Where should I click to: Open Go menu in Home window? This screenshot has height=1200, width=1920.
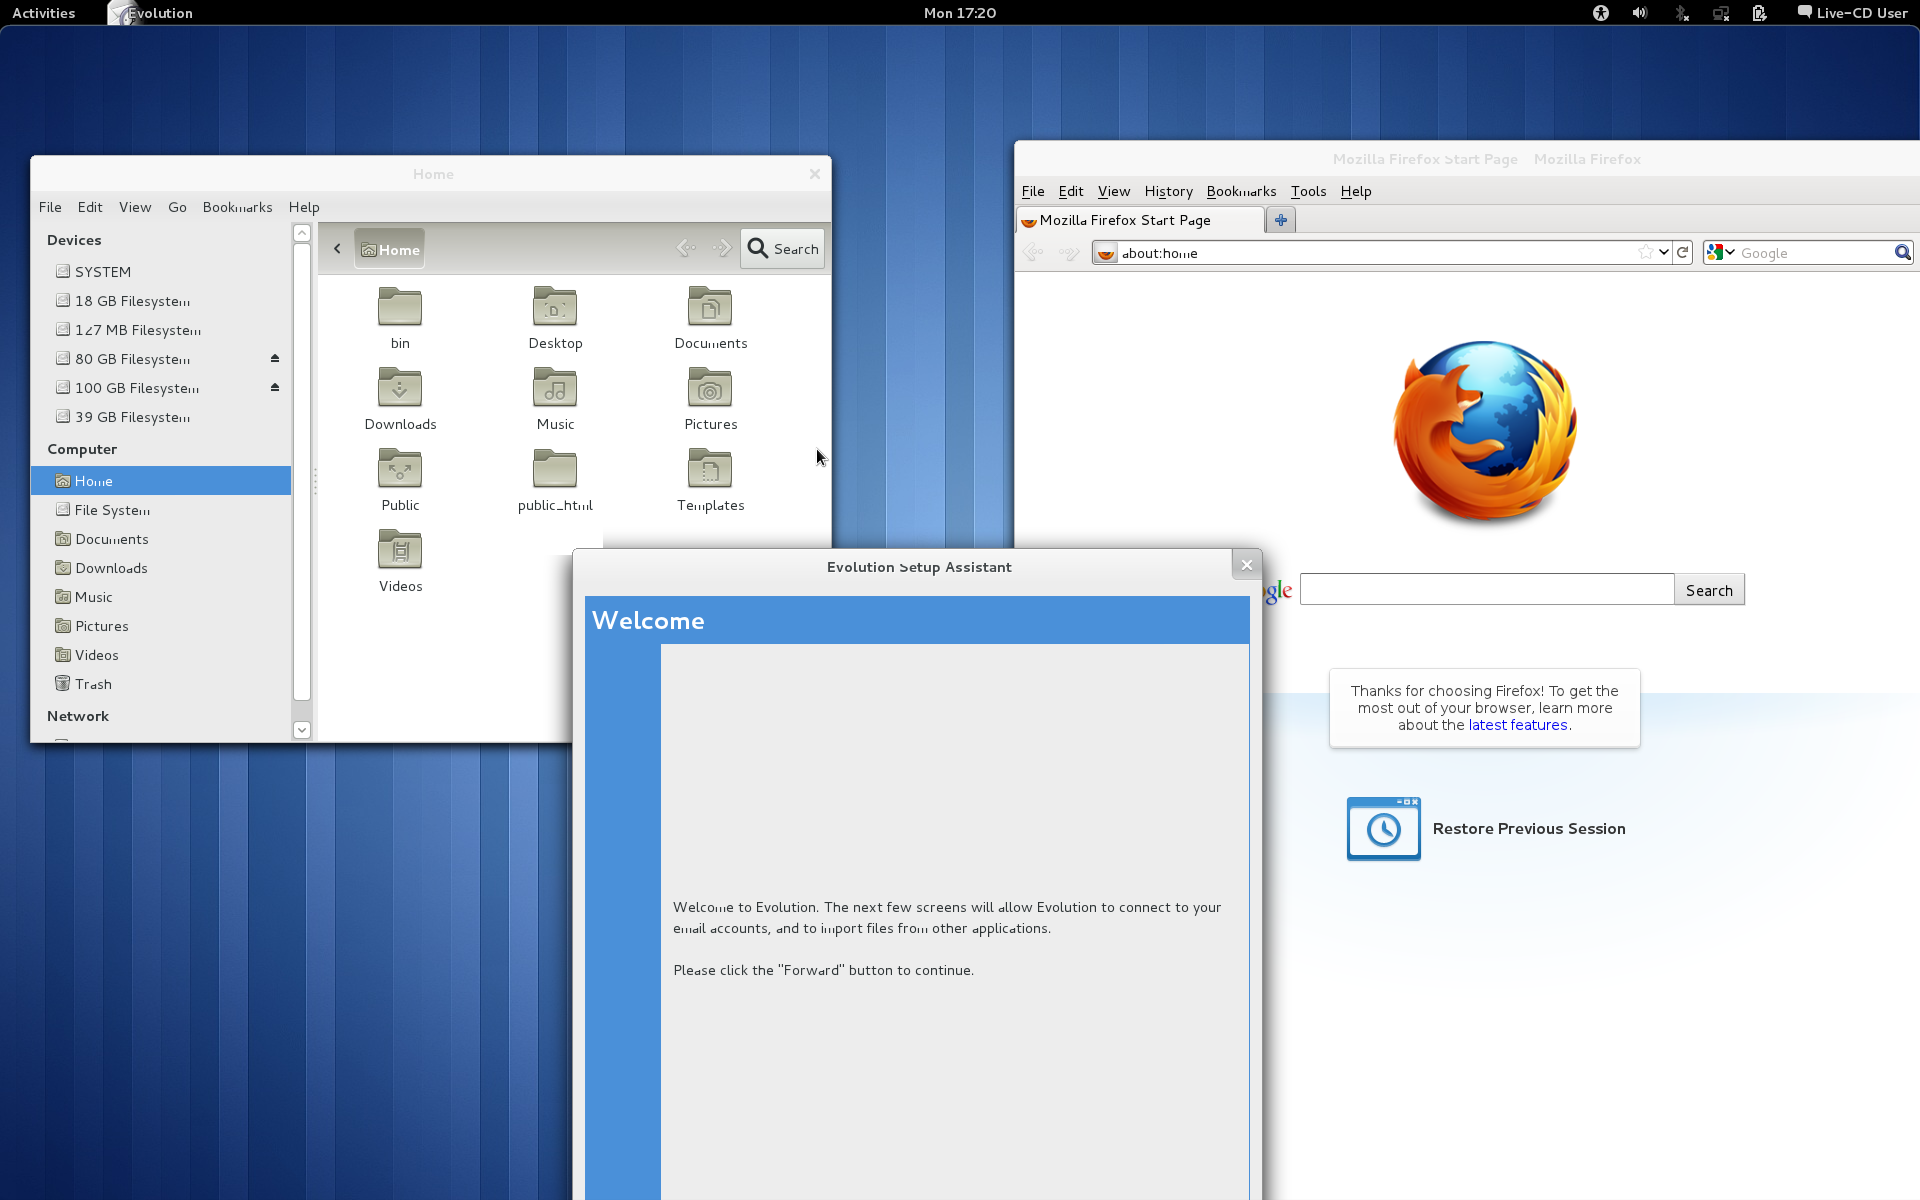pyautogui.click(x=177, y=207)
